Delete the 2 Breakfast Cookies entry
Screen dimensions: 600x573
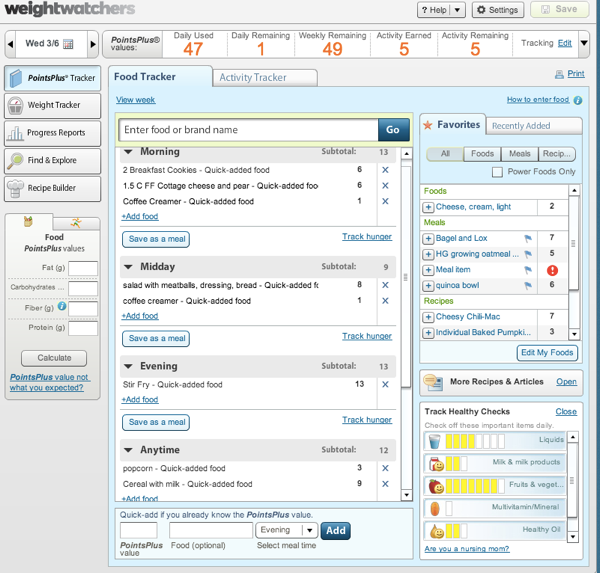(385, 170)
